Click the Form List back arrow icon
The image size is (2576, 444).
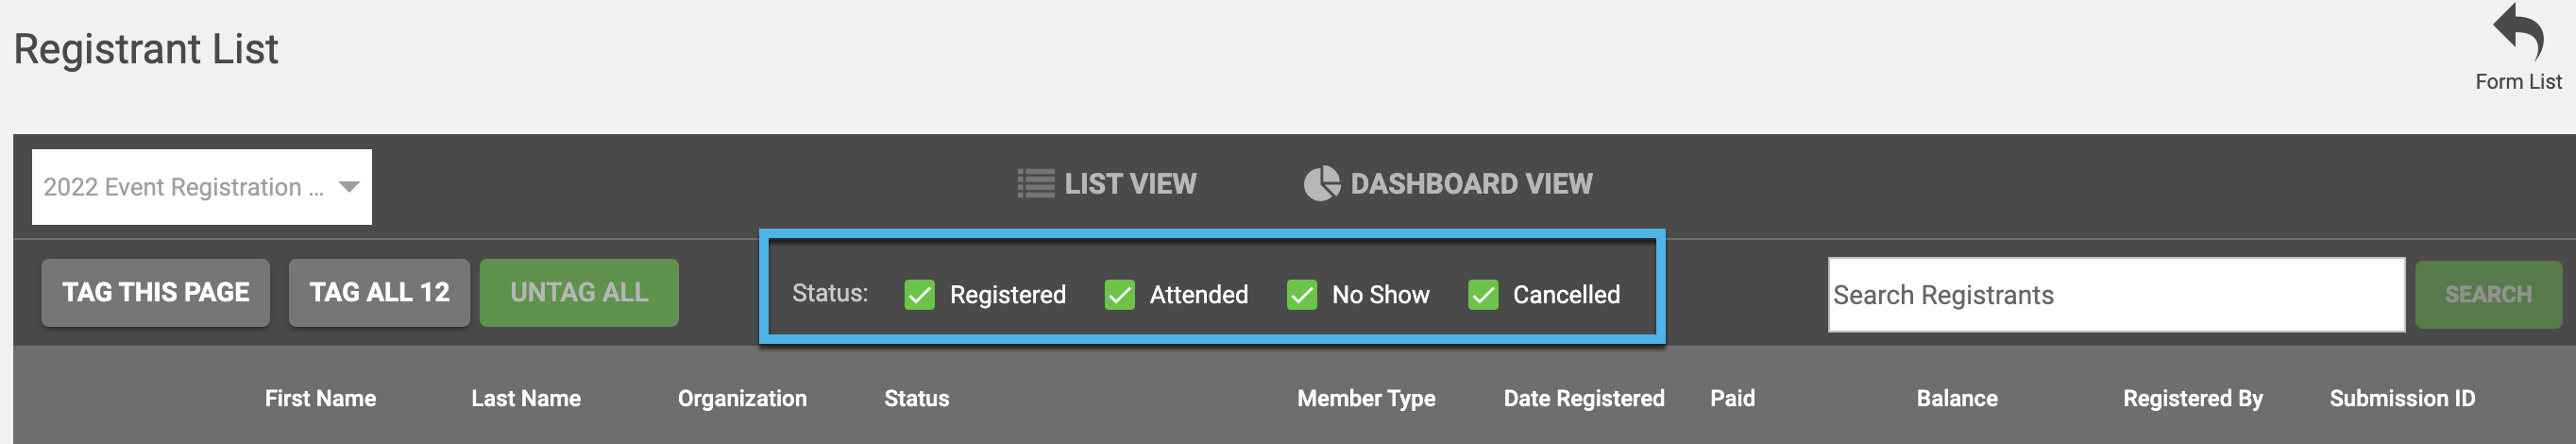point(2517,31)
